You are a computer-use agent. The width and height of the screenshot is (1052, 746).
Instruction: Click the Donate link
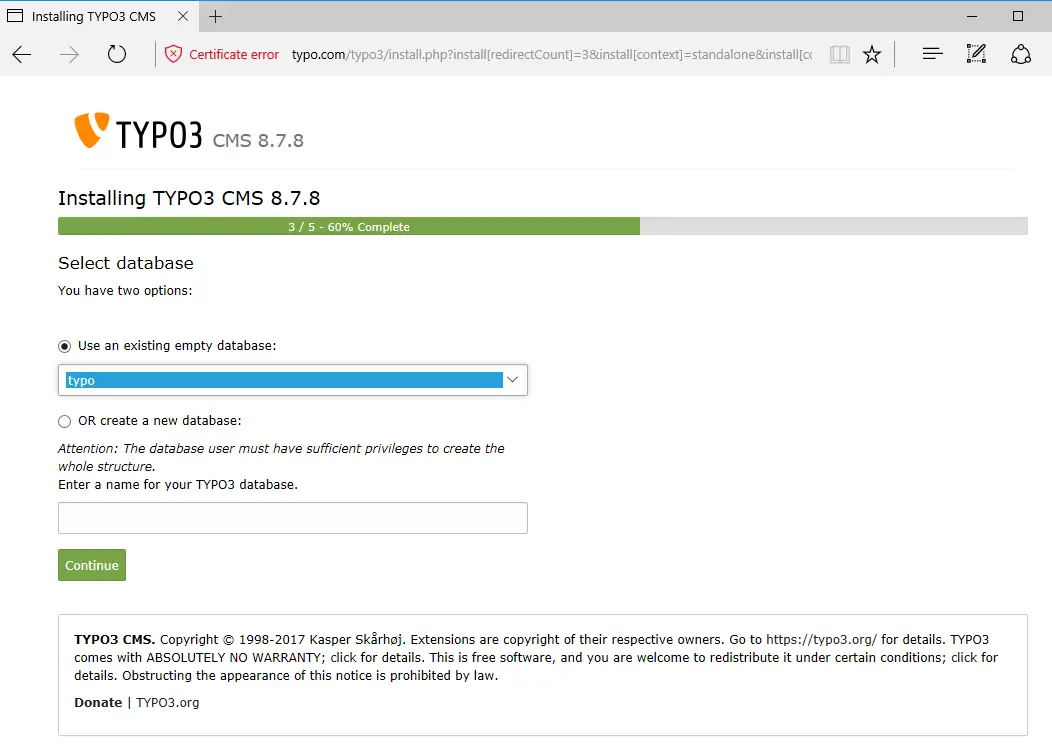coord(98,702)
